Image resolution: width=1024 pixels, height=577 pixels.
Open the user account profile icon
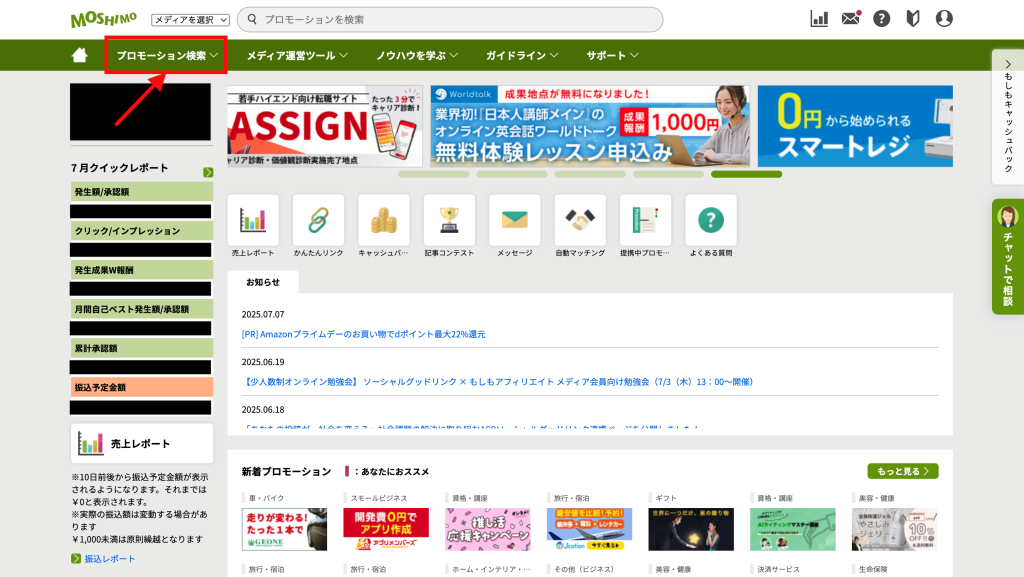943,19
